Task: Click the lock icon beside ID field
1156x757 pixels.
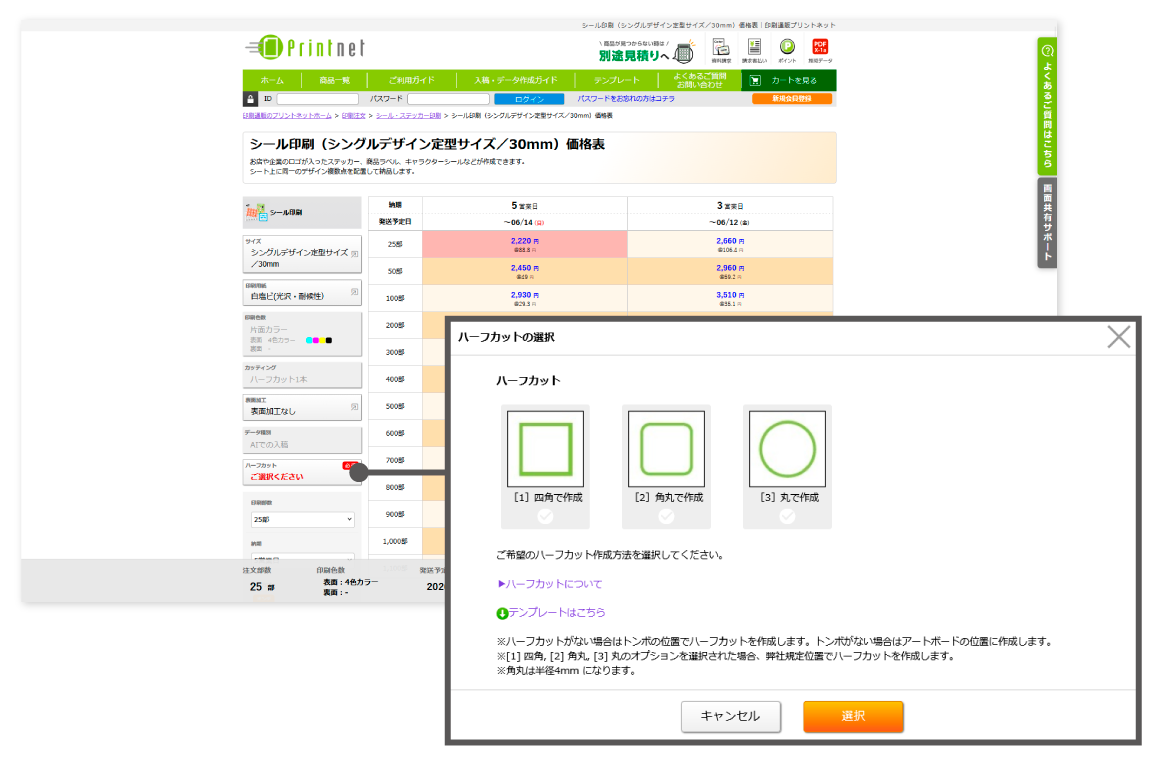Action: pyautogui.click(x=251, y=99)
